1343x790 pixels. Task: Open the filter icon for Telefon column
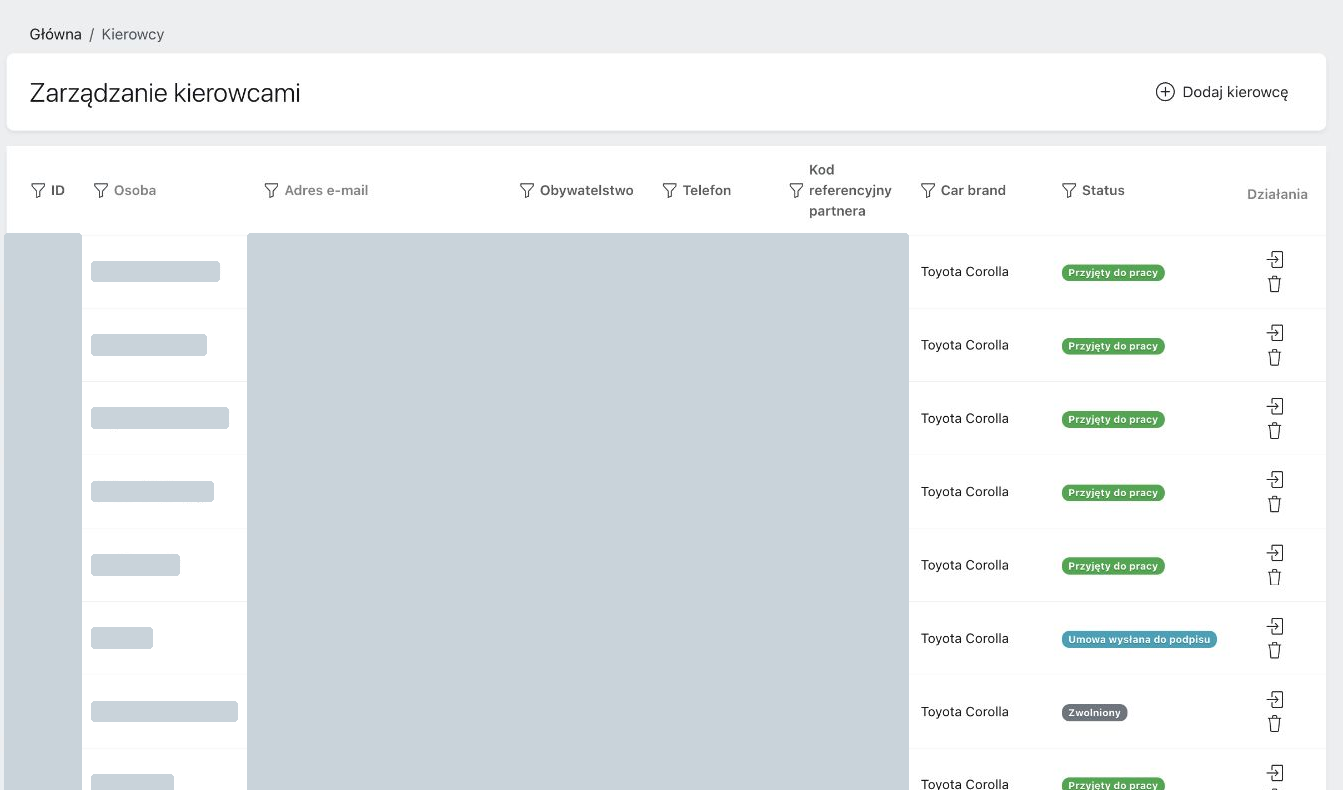(x=670, y=190)
